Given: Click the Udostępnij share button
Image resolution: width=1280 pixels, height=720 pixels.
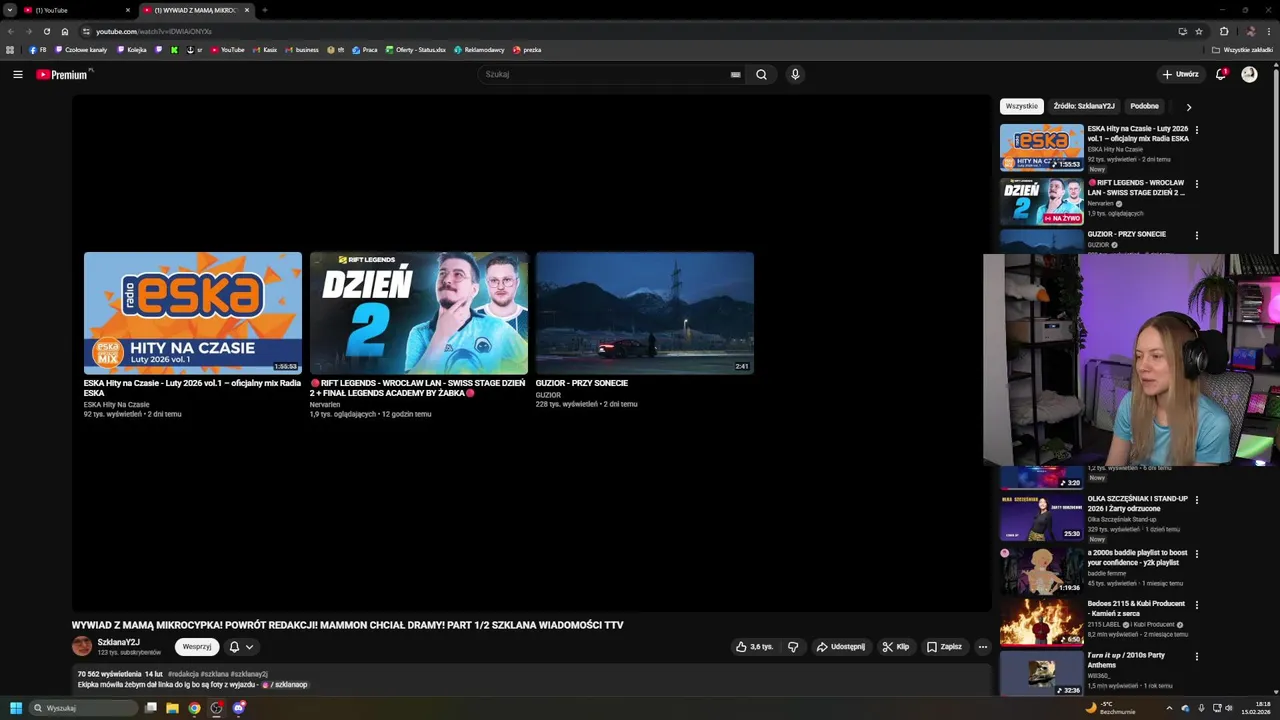Looking at the screenshot, I should [x=840, y=647].
